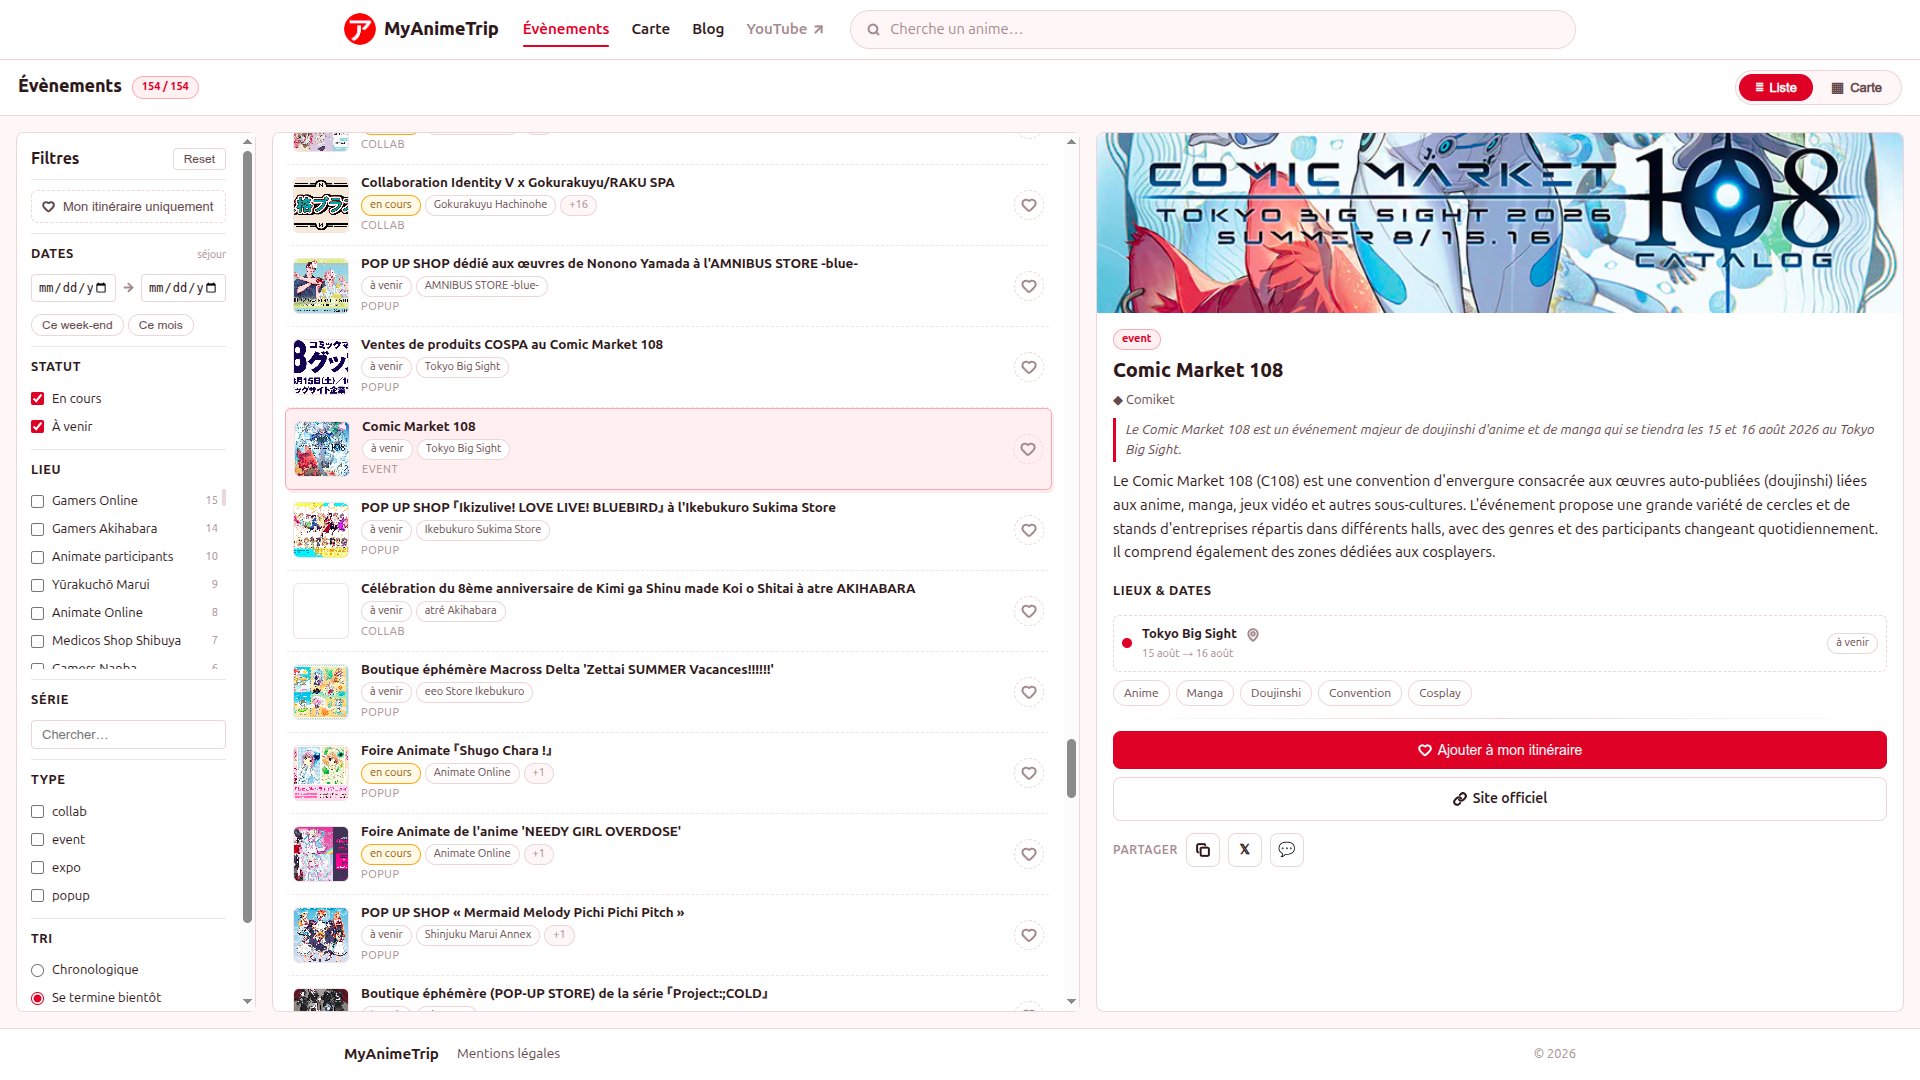Select Chronologique sorting
The width and height of the screenshot is (1920, 1080).
tap(38, 970)
